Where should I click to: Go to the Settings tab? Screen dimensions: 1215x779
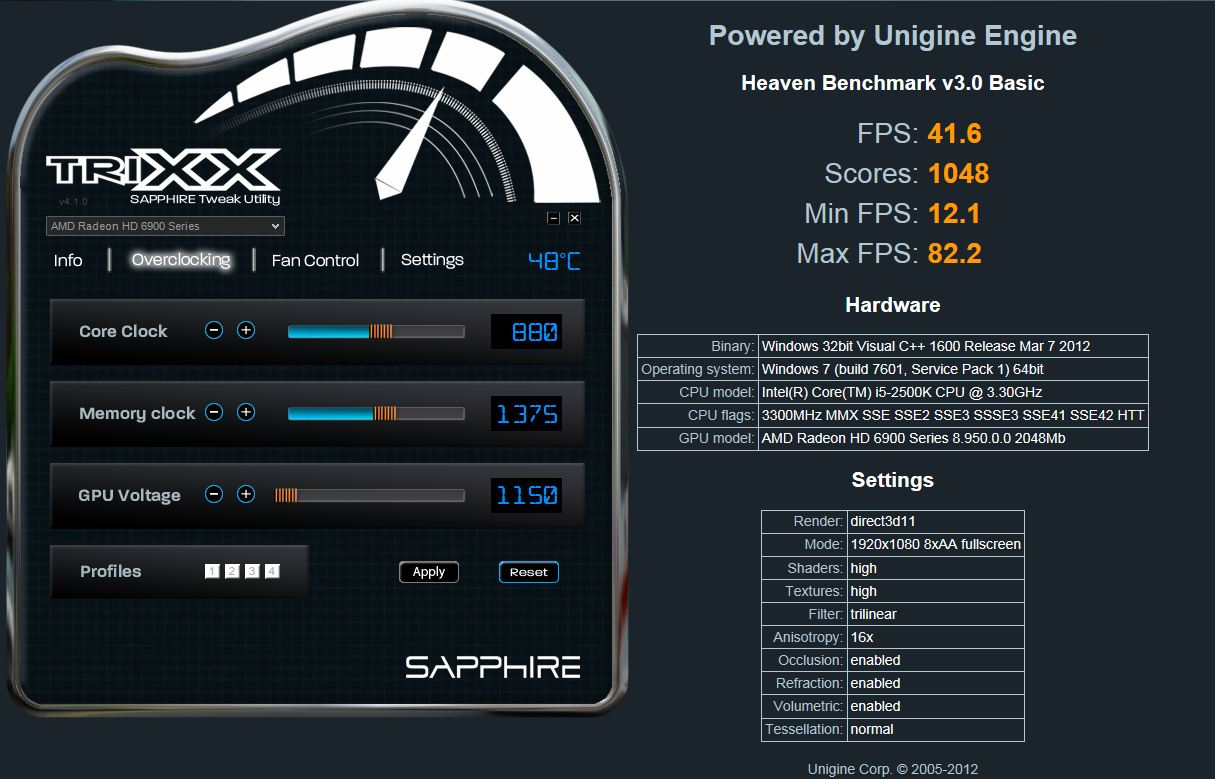point(432,260)
